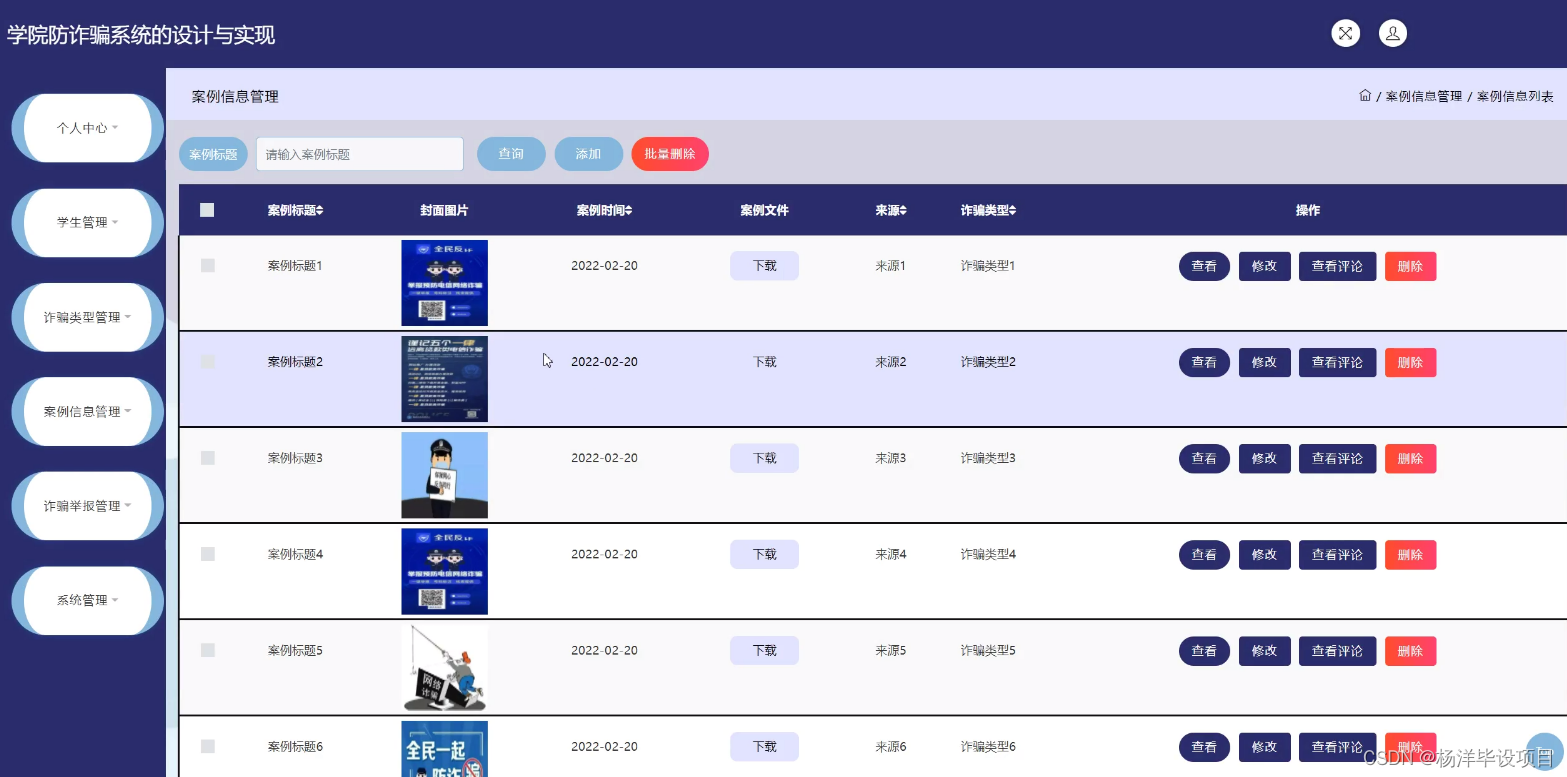Expand the 学生管理 sidebar menu
Image resolution: width=1567 pixels, height=777 pixels.
87,222
